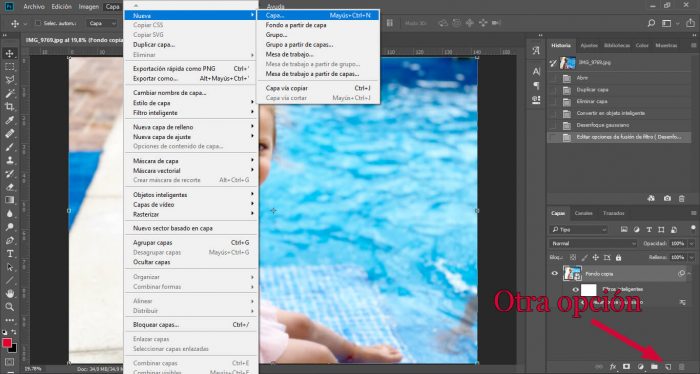Select the Hand tool
The height and width of the screenshot is (374, 700).
click(9, 294)
